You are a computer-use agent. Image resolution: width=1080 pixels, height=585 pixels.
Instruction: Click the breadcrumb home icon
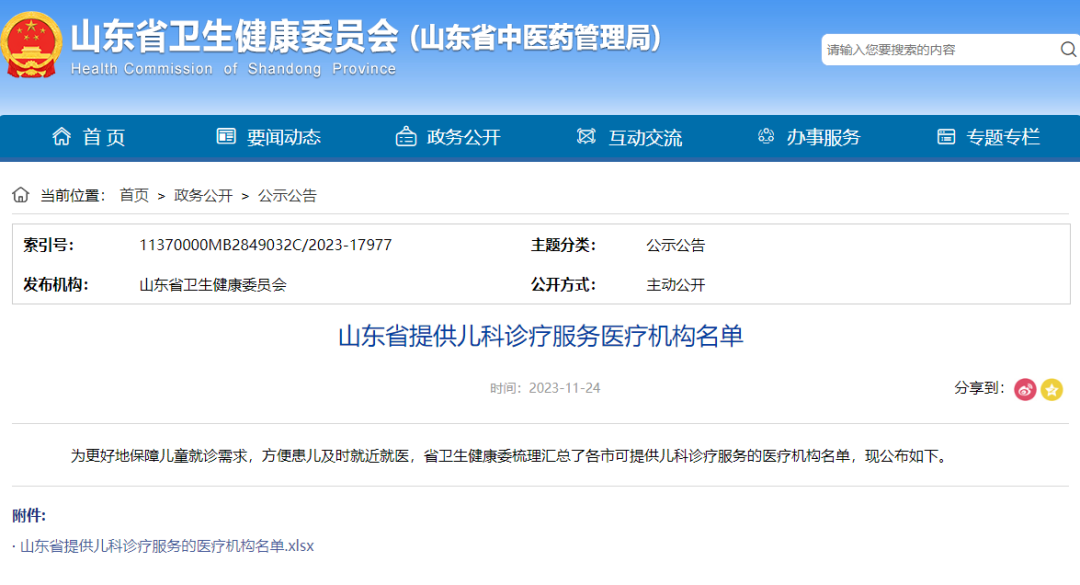(21, 195)
